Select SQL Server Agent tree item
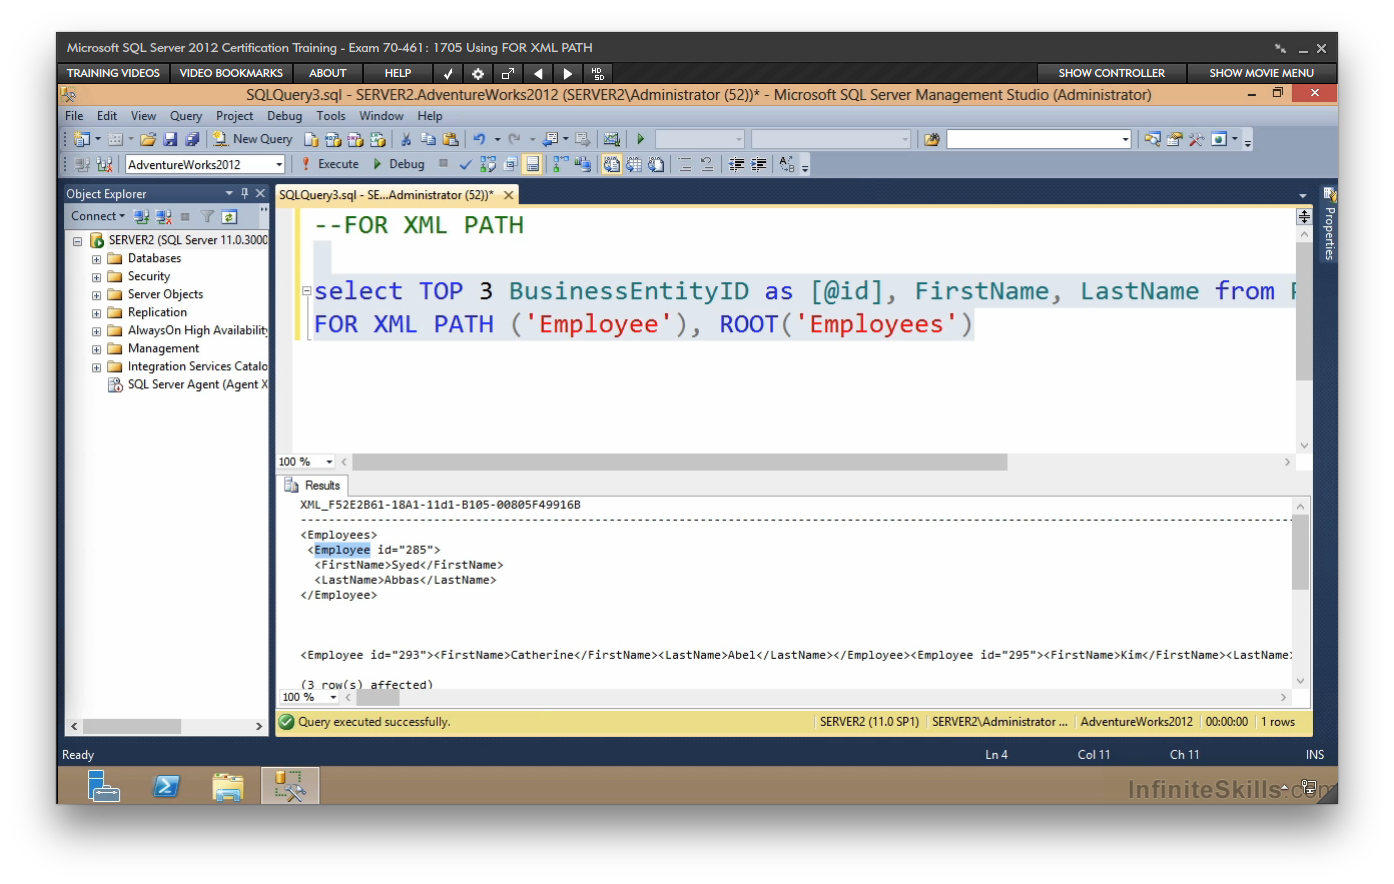 tap(189, 385)
